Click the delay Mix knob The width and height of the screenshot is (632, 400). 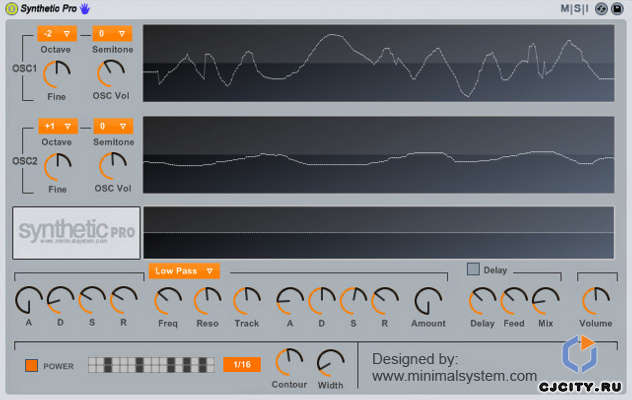(x=546, y=301)
